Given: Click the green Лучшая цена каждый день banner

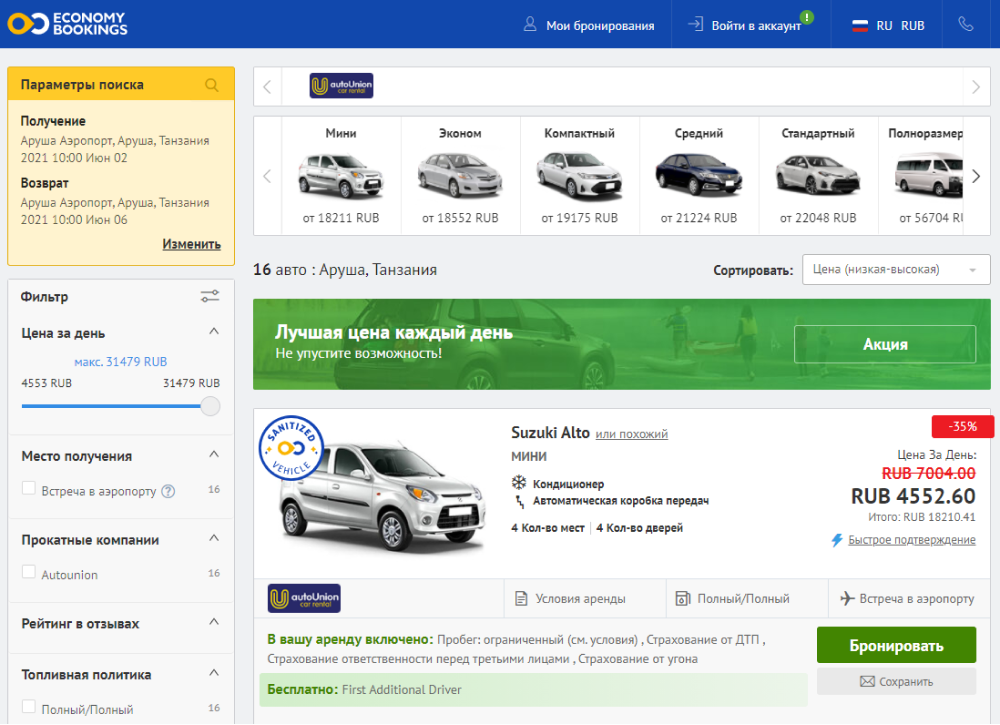Looking at the screenshot, I should (x=622, y=344).
